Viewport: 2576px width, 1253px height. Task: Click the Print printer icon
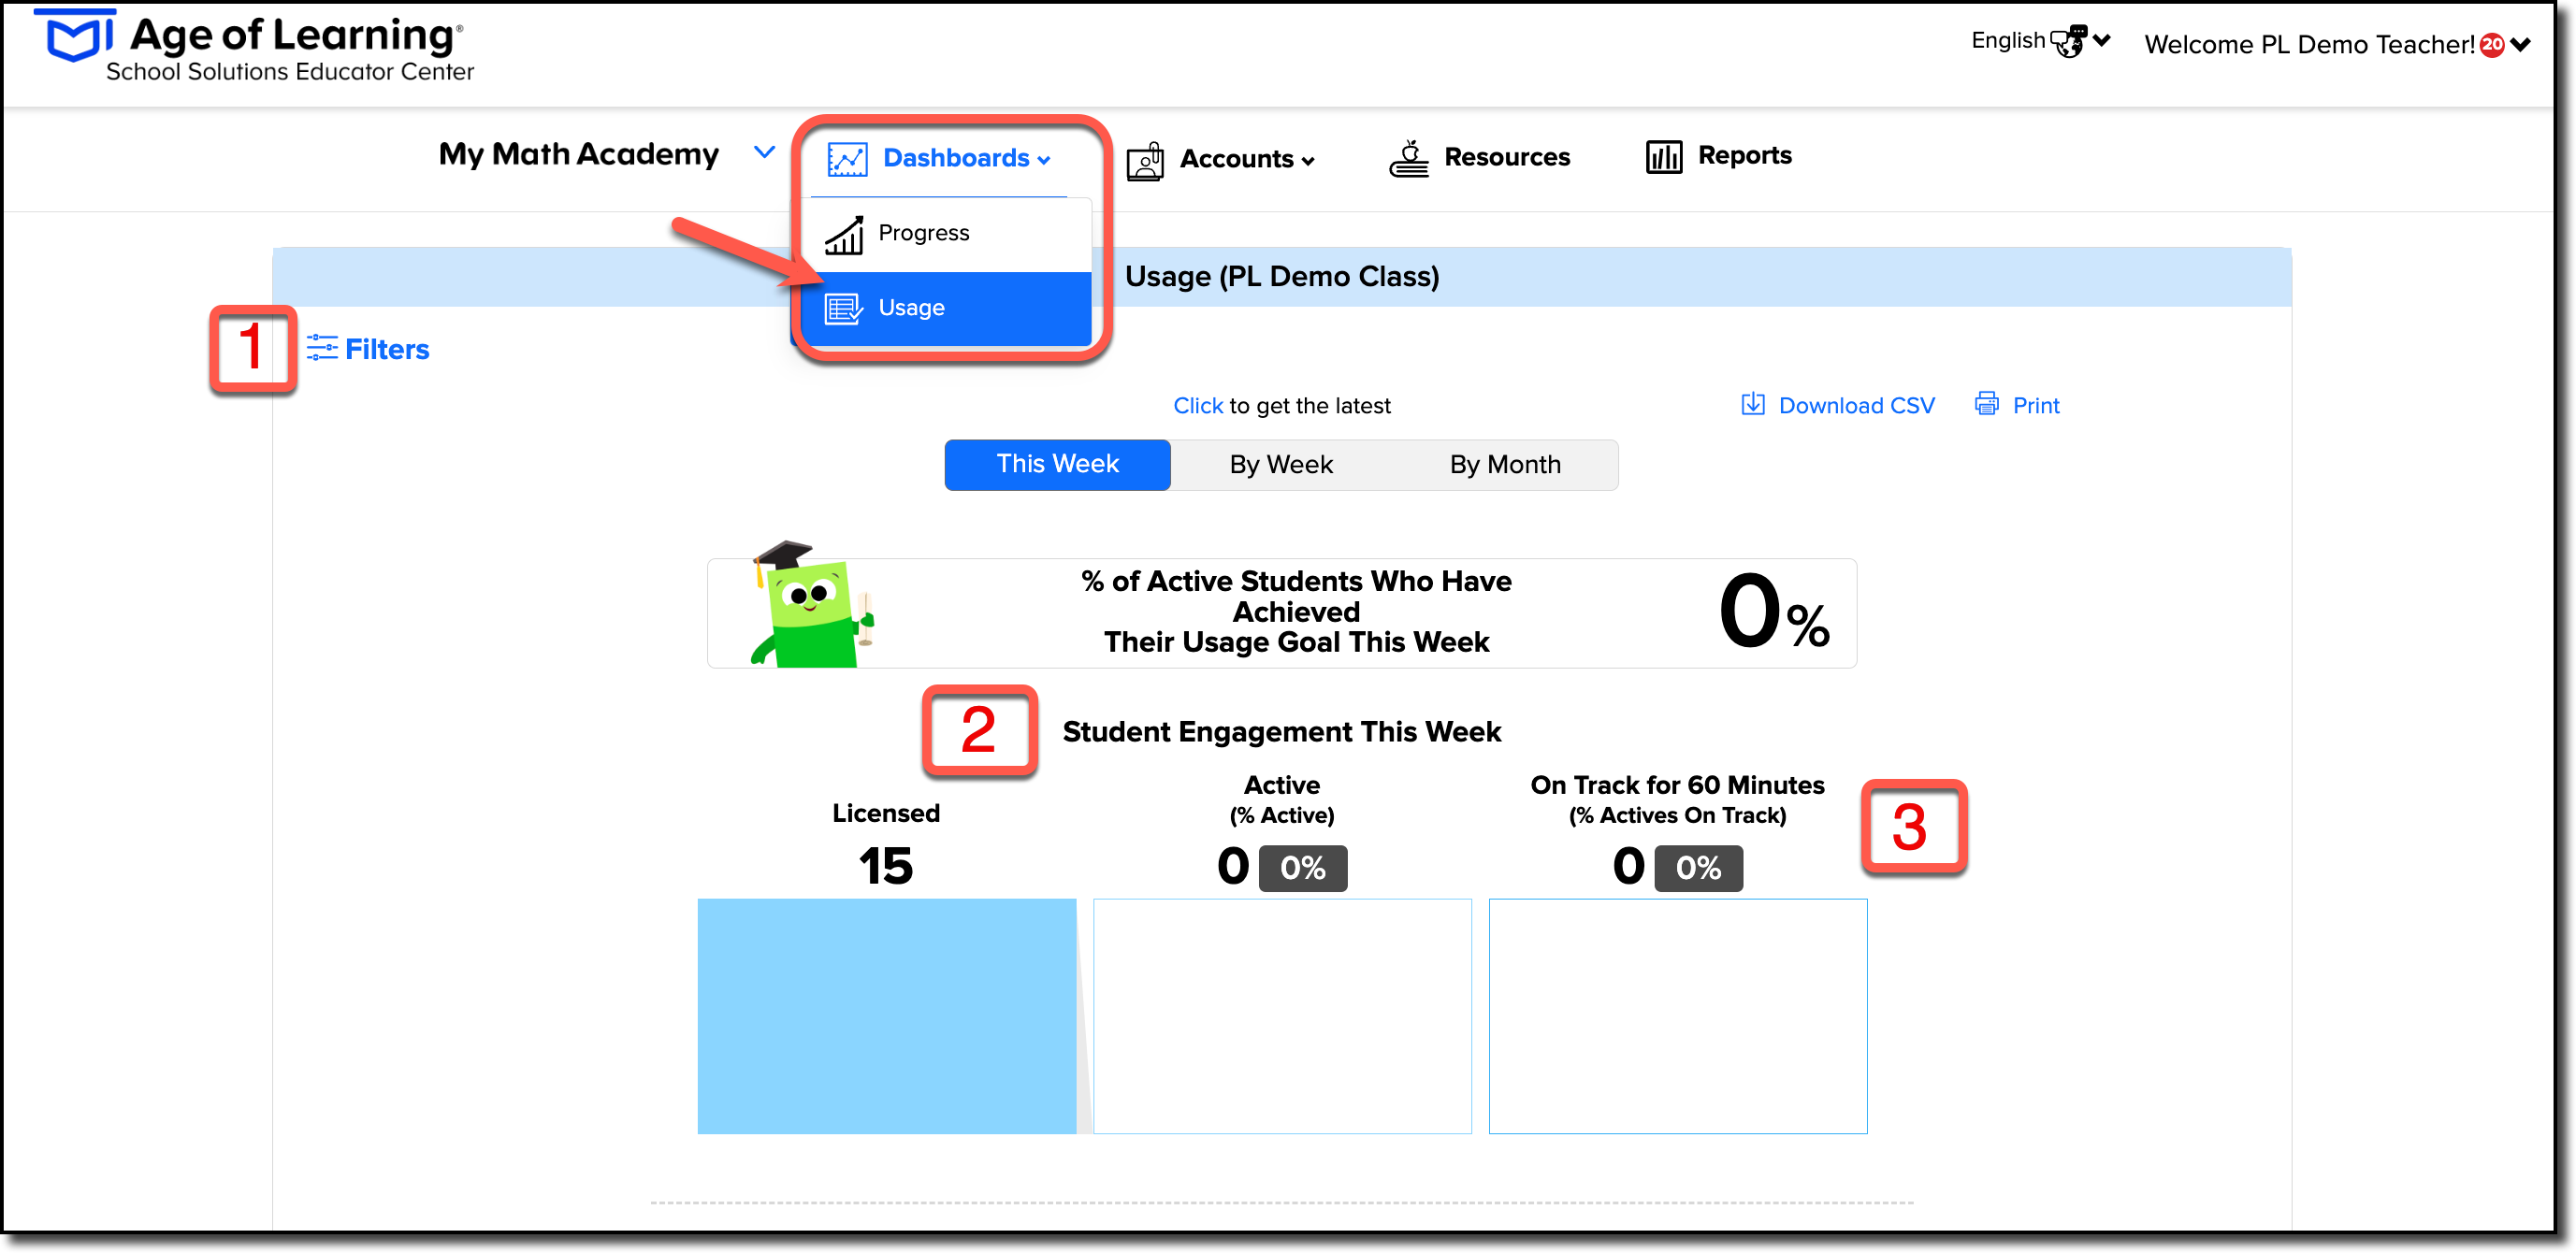pos(1987,404)
